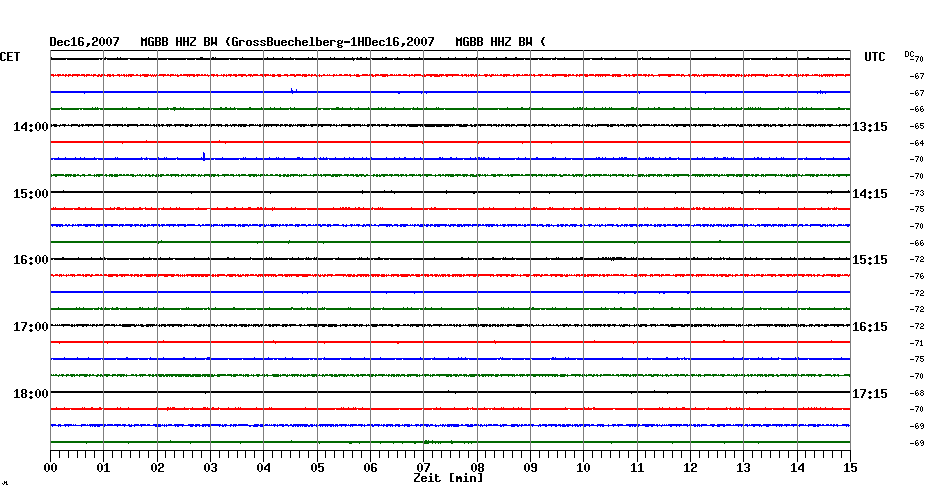
Task: Select the 16:00 CET row label
Action: (31, 260)
